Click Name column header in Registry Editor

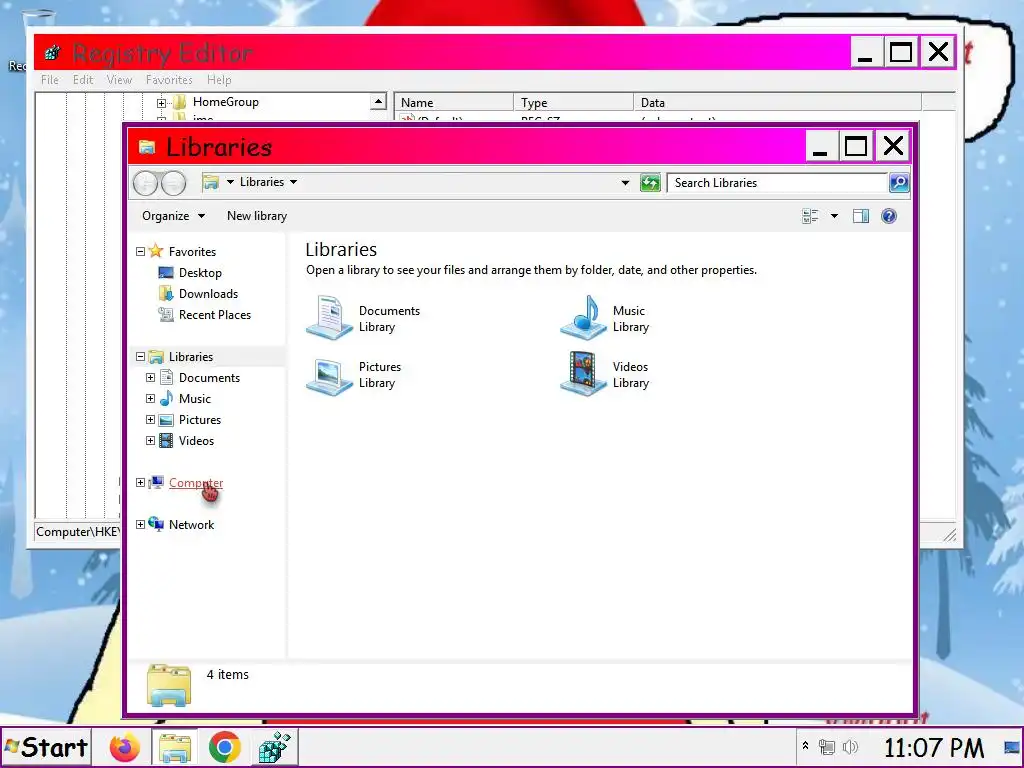[x=454, y=103]
